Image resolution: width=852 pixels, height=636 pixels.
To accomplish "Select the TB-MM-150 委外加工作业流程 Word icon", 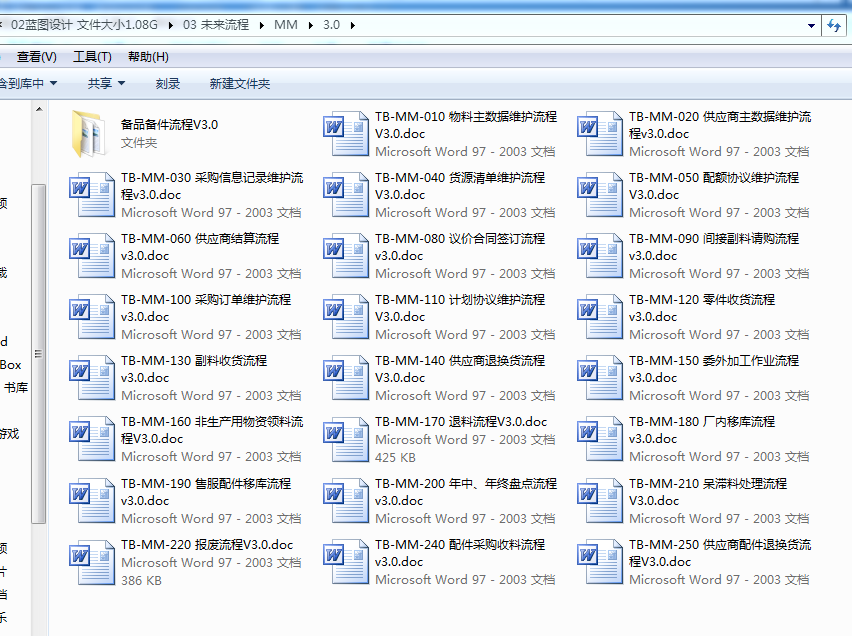I will [x=600, y=377].
